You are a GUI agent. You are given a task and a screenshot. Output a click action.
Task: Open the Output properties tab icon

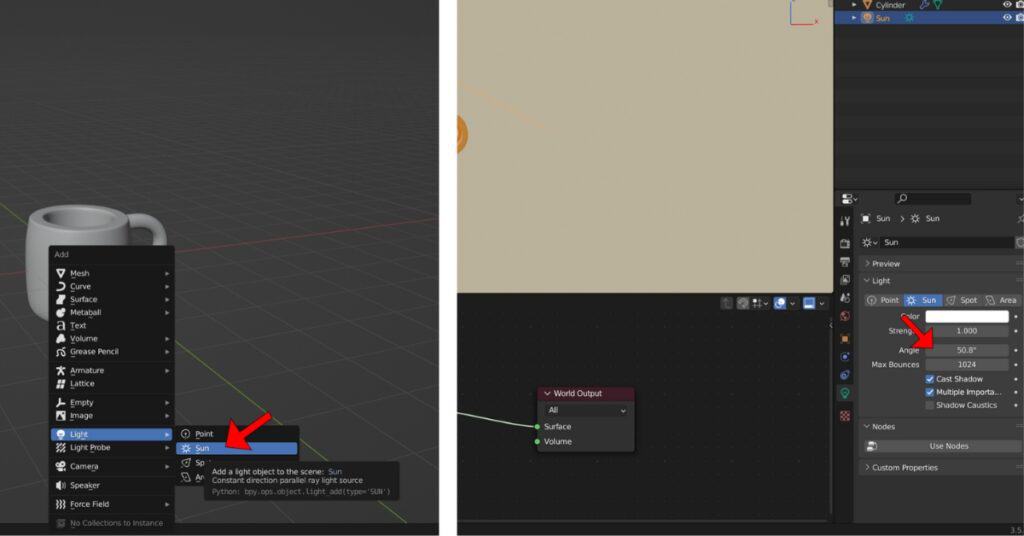845,261
